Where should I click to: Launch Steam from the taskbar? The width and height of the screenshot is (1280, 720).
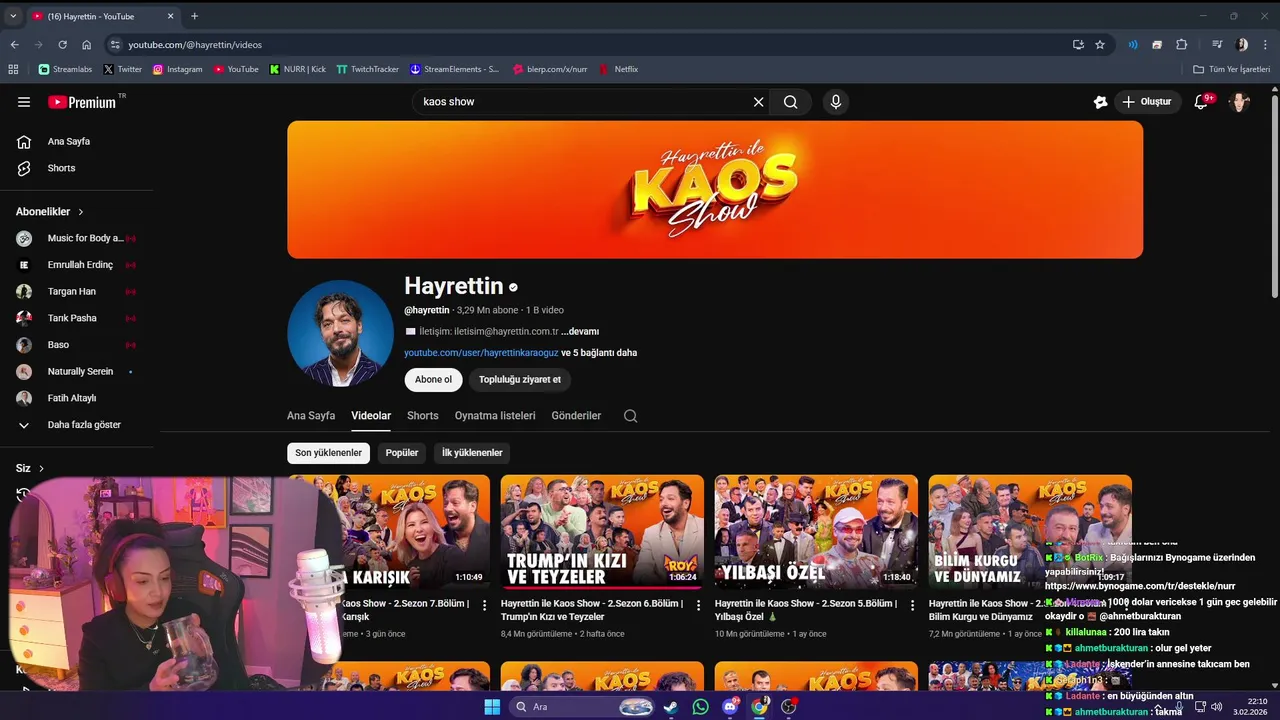[670, 707]
